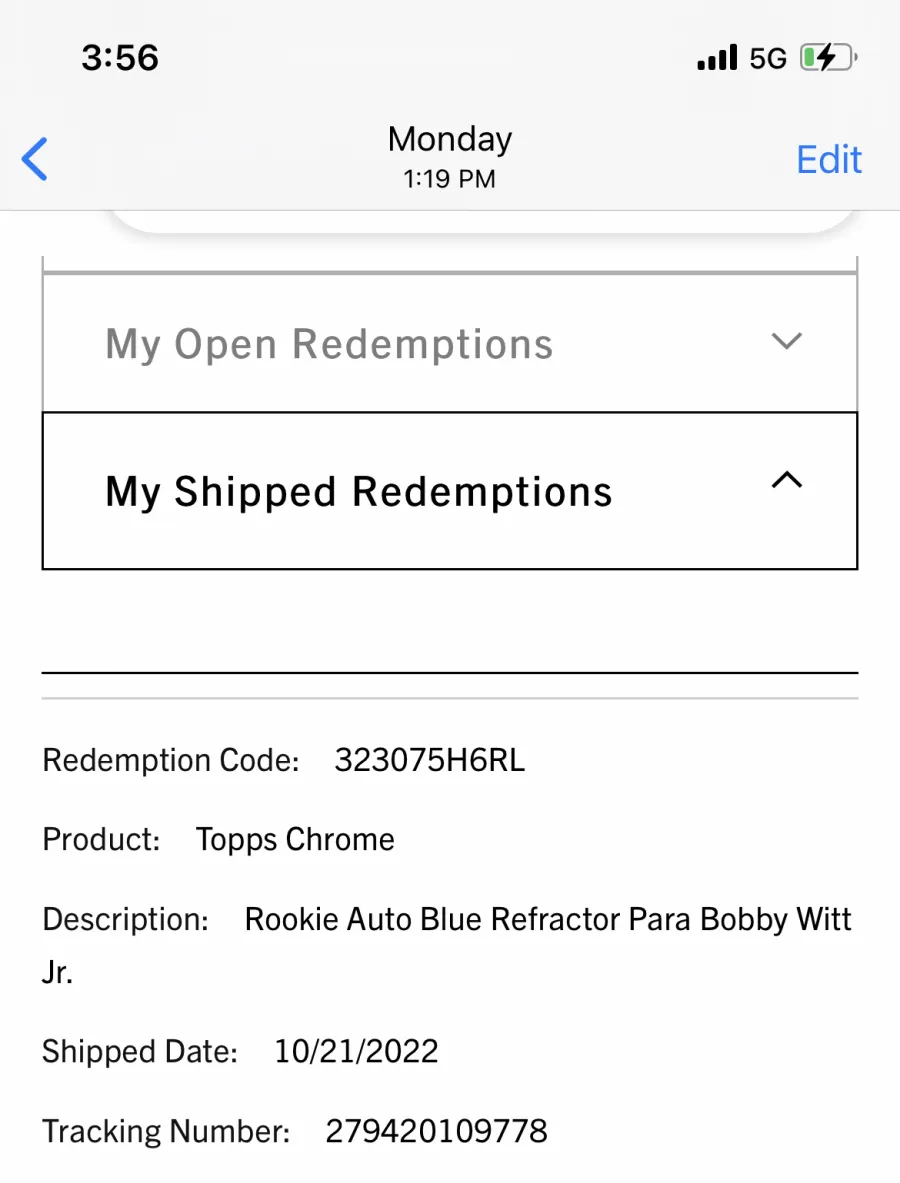Tap the Tracking Number label
The width and height of the screenshot is (900, 1183).
(x=166, y=1131)
